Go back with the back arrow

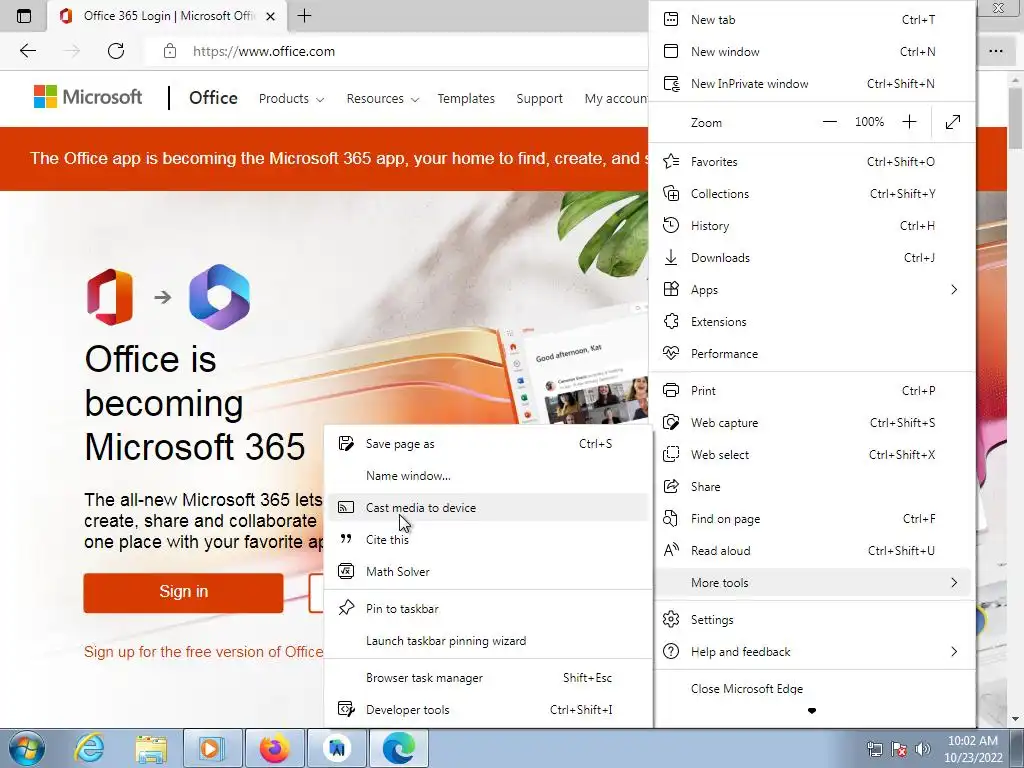tap(27, 51)
